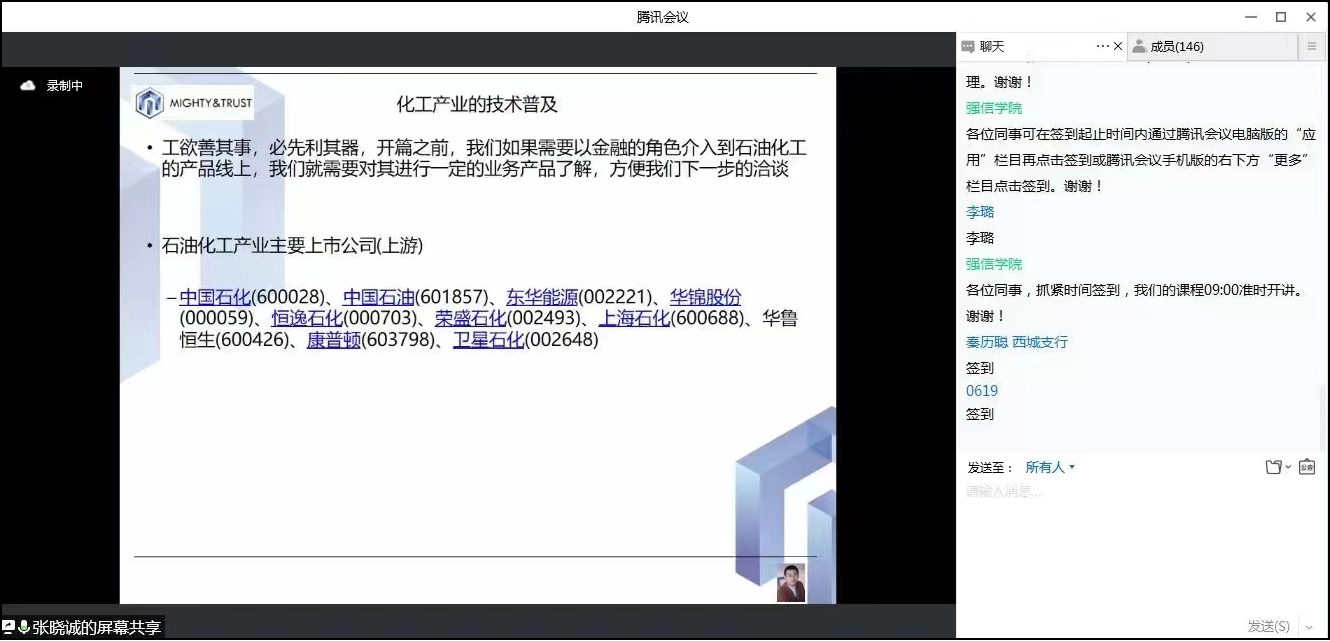Click the 录制中 recording status text
Viewport: 1330px width, 641px height.
(x=65, y=86)
